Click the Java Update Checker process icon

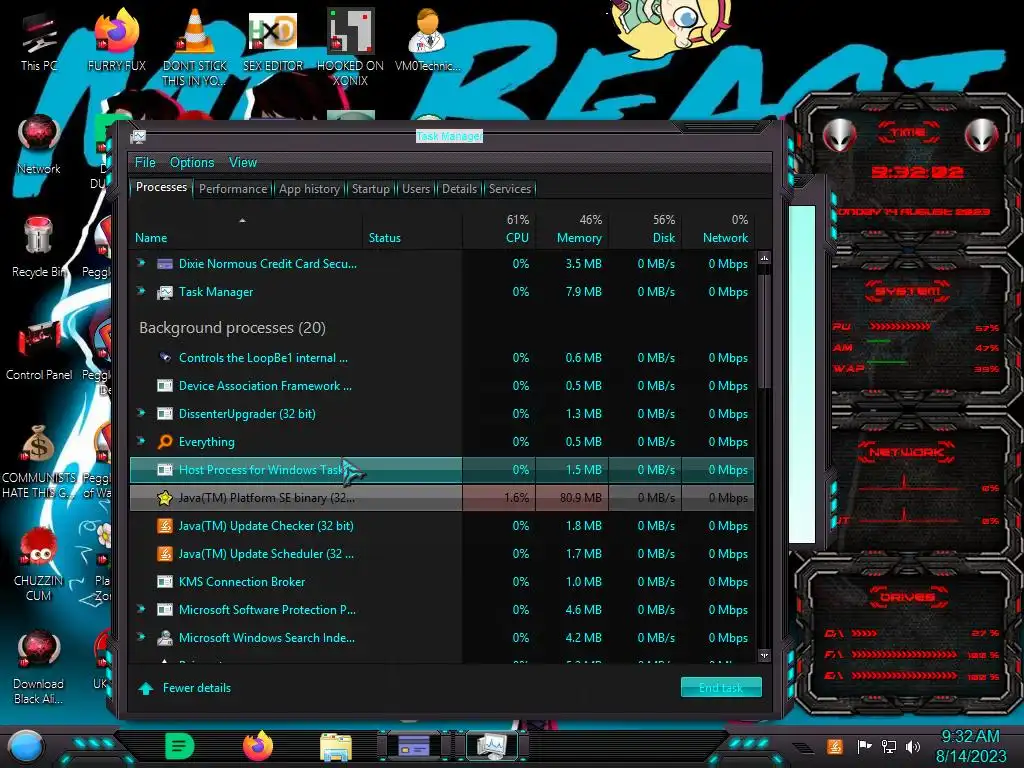(x=165, y=526)
